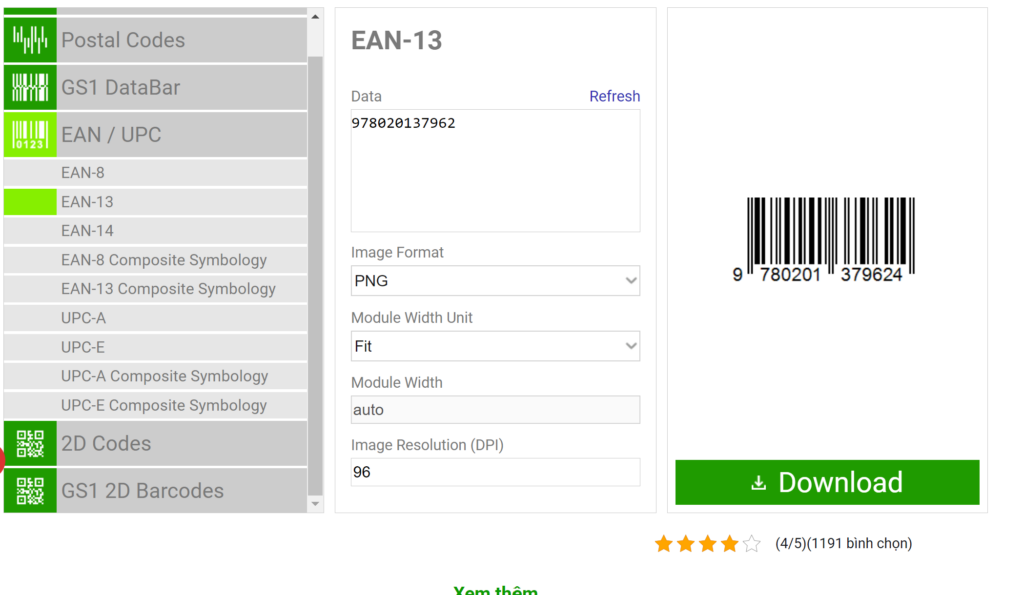The image size is (1024, 595).
Task: Click the sidebar scroll up arrow
Action: (x=315, y=17)
